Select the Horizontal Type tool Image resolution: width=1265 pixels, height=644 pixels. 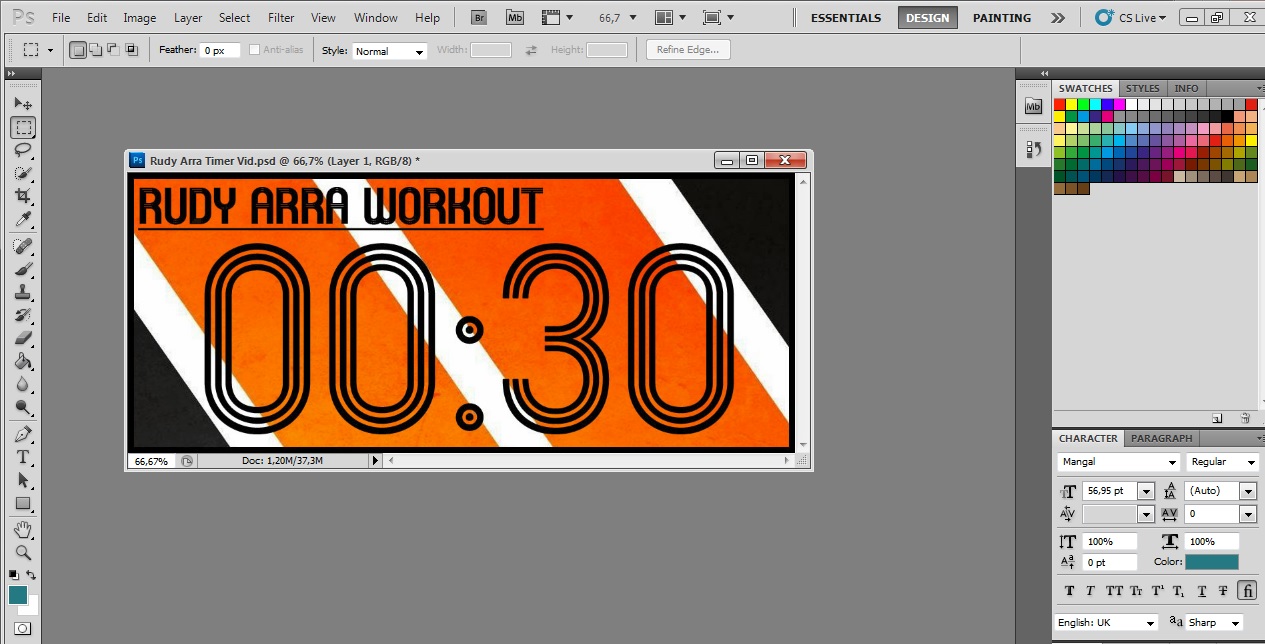click(23, 456)
